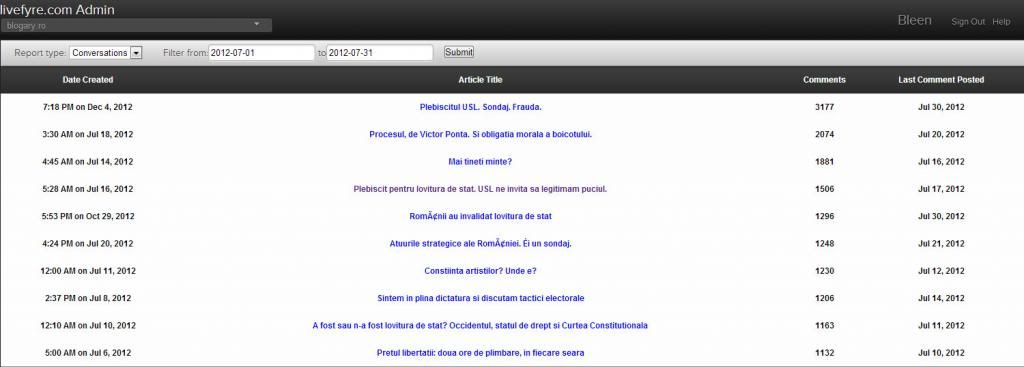Sort by Date Created column header
The width and height of the screenshot is (1024, 367).
(x=88, y=80)
